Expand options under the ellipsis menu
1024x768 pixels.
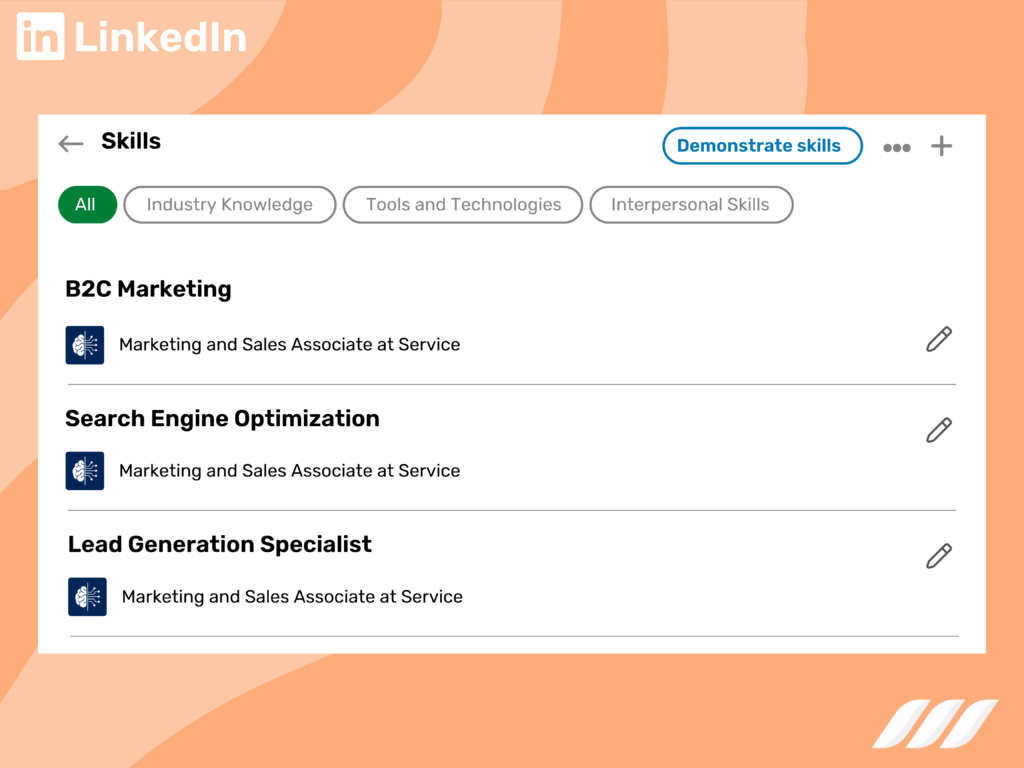(897, 146)
